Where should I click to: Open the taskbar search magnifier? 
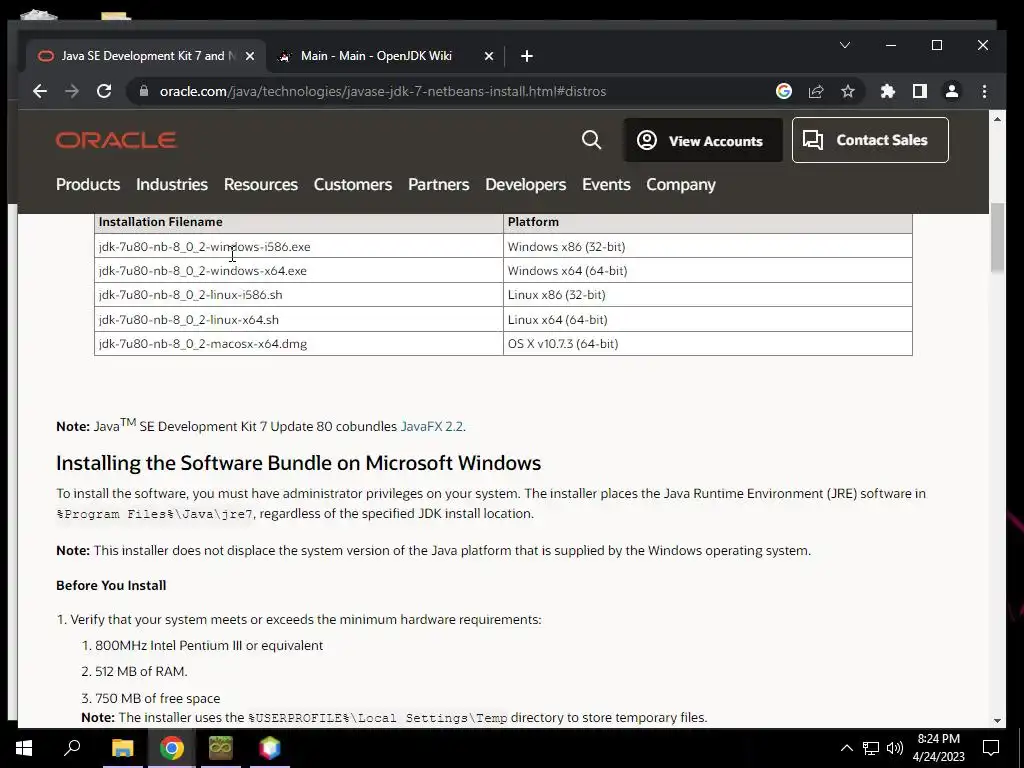pos(72,748)
